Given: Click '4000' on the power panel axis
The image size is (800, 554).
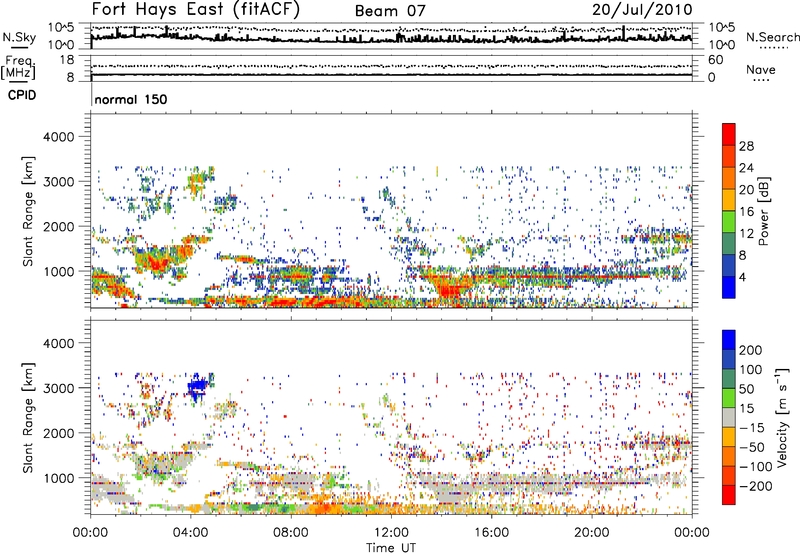Looking at the screenshot, I should (x=59, y=137).
